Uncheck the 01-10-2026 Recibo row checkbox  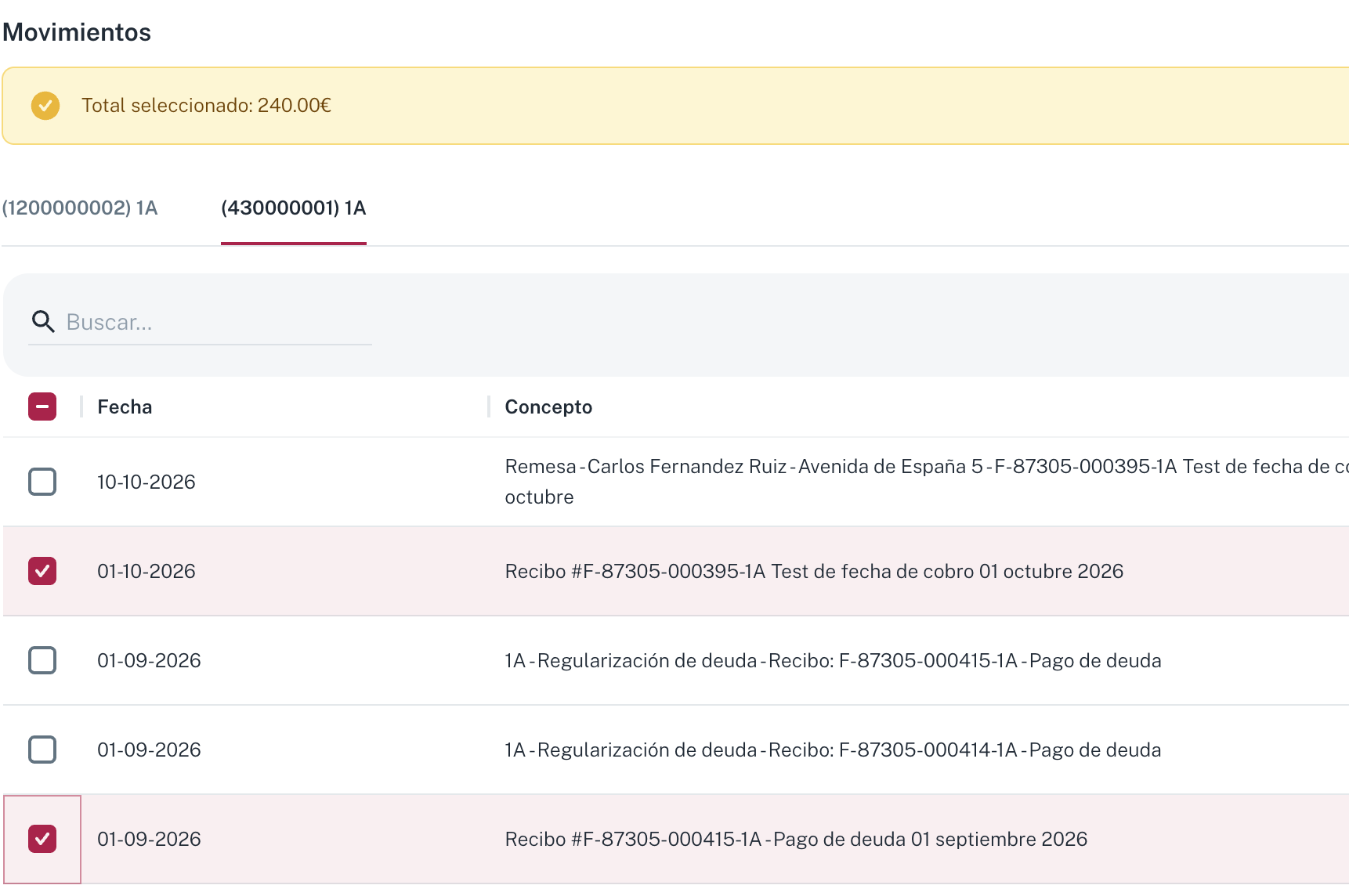[x=42, y=571]
